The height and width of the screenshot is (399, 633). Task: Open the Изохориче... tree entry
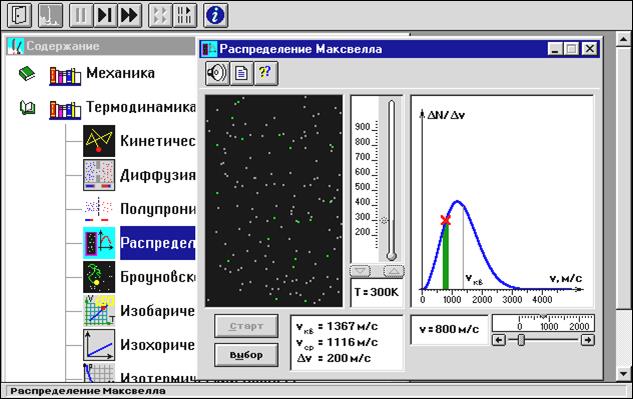pos(157,345)
